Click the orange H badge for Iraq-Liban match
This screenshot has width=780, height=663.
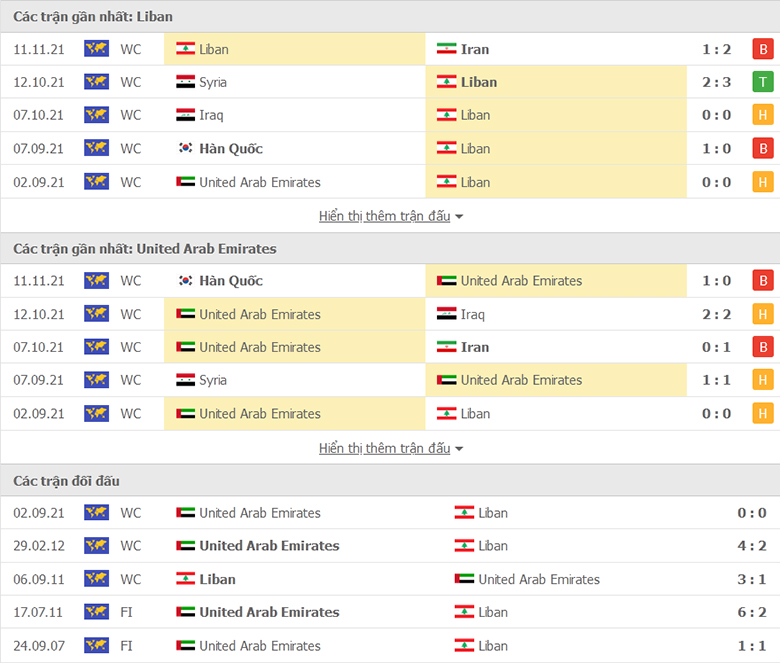coord(763,115)
